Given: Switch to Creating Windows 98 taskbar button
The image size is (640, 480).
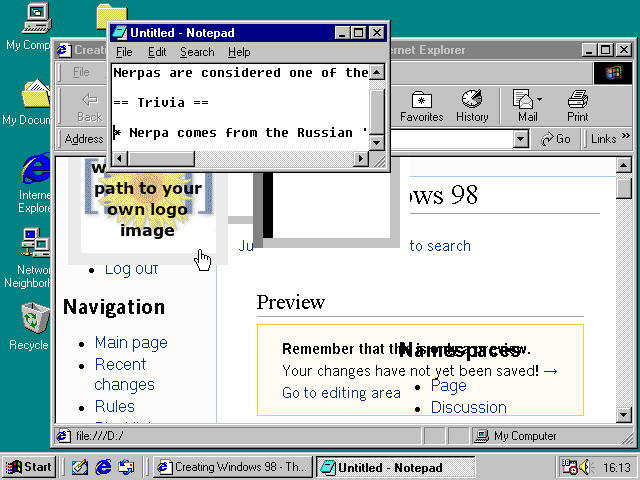Looking at the screenshot, I should [232, 467].
